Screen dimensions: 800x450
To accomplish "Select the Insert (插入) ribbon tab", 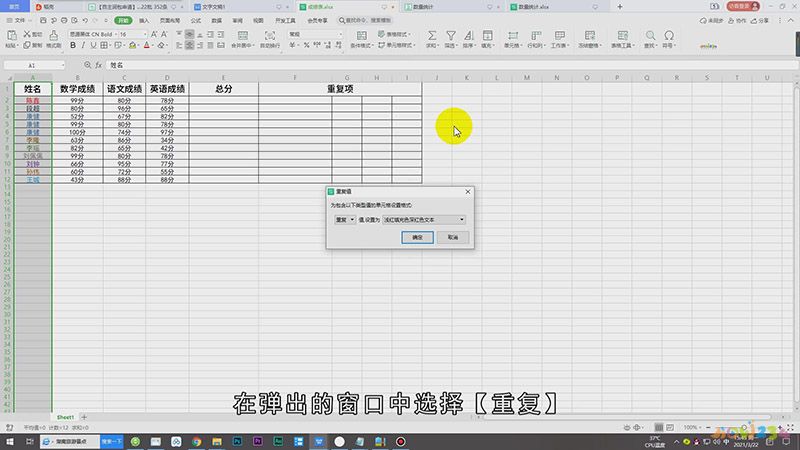I will click(x=144, y=20).
